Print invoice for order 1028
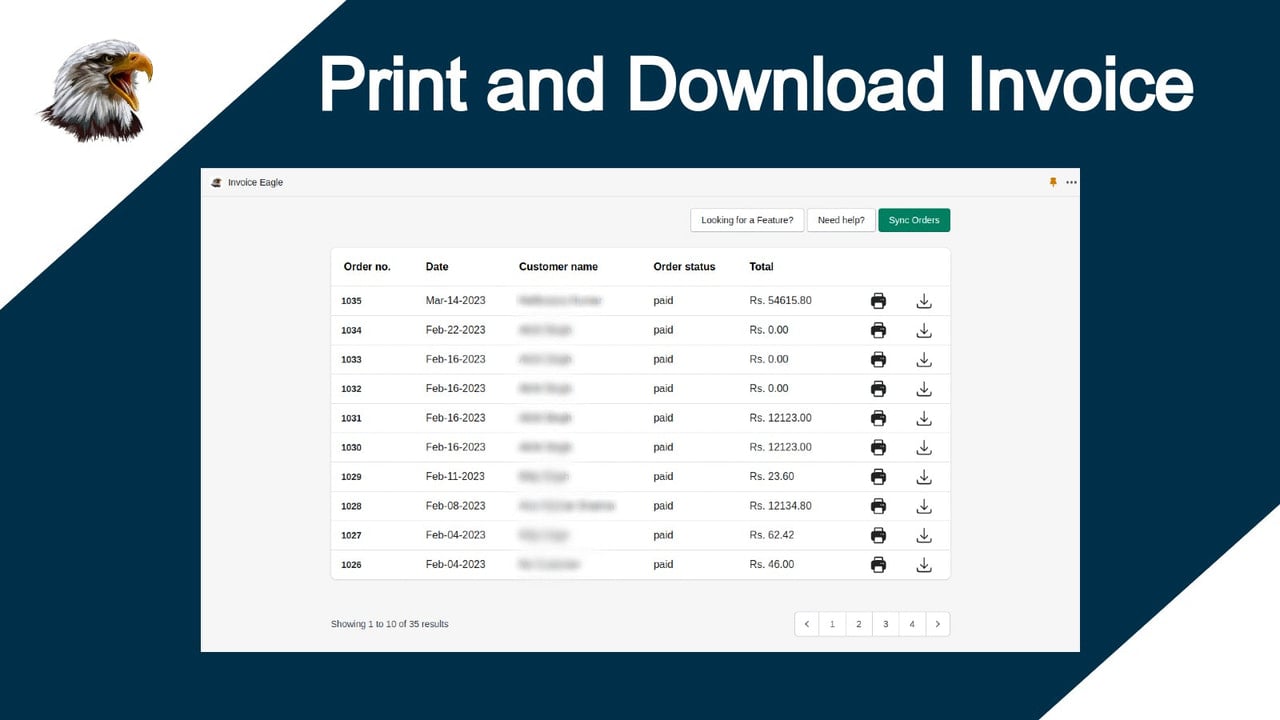Viewport: 1280px width, 720px height. point(878,506)
